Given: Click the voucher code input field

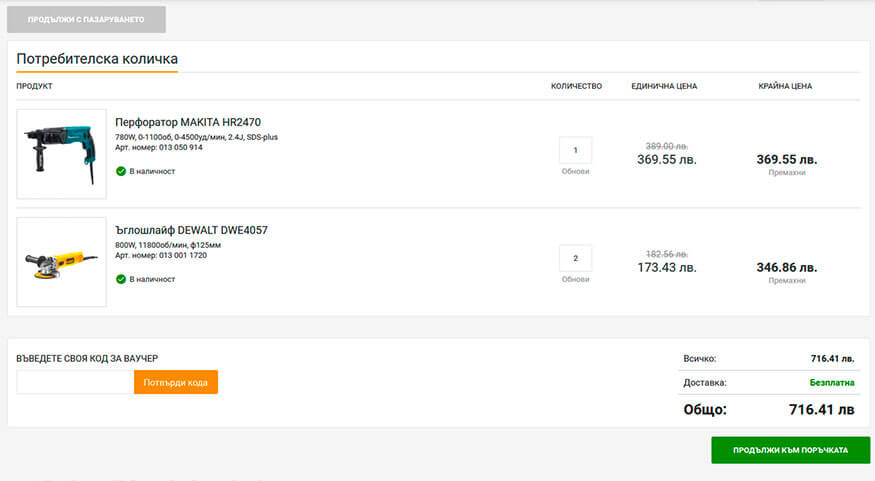Looking at the screenshot, I should point(75,382).
